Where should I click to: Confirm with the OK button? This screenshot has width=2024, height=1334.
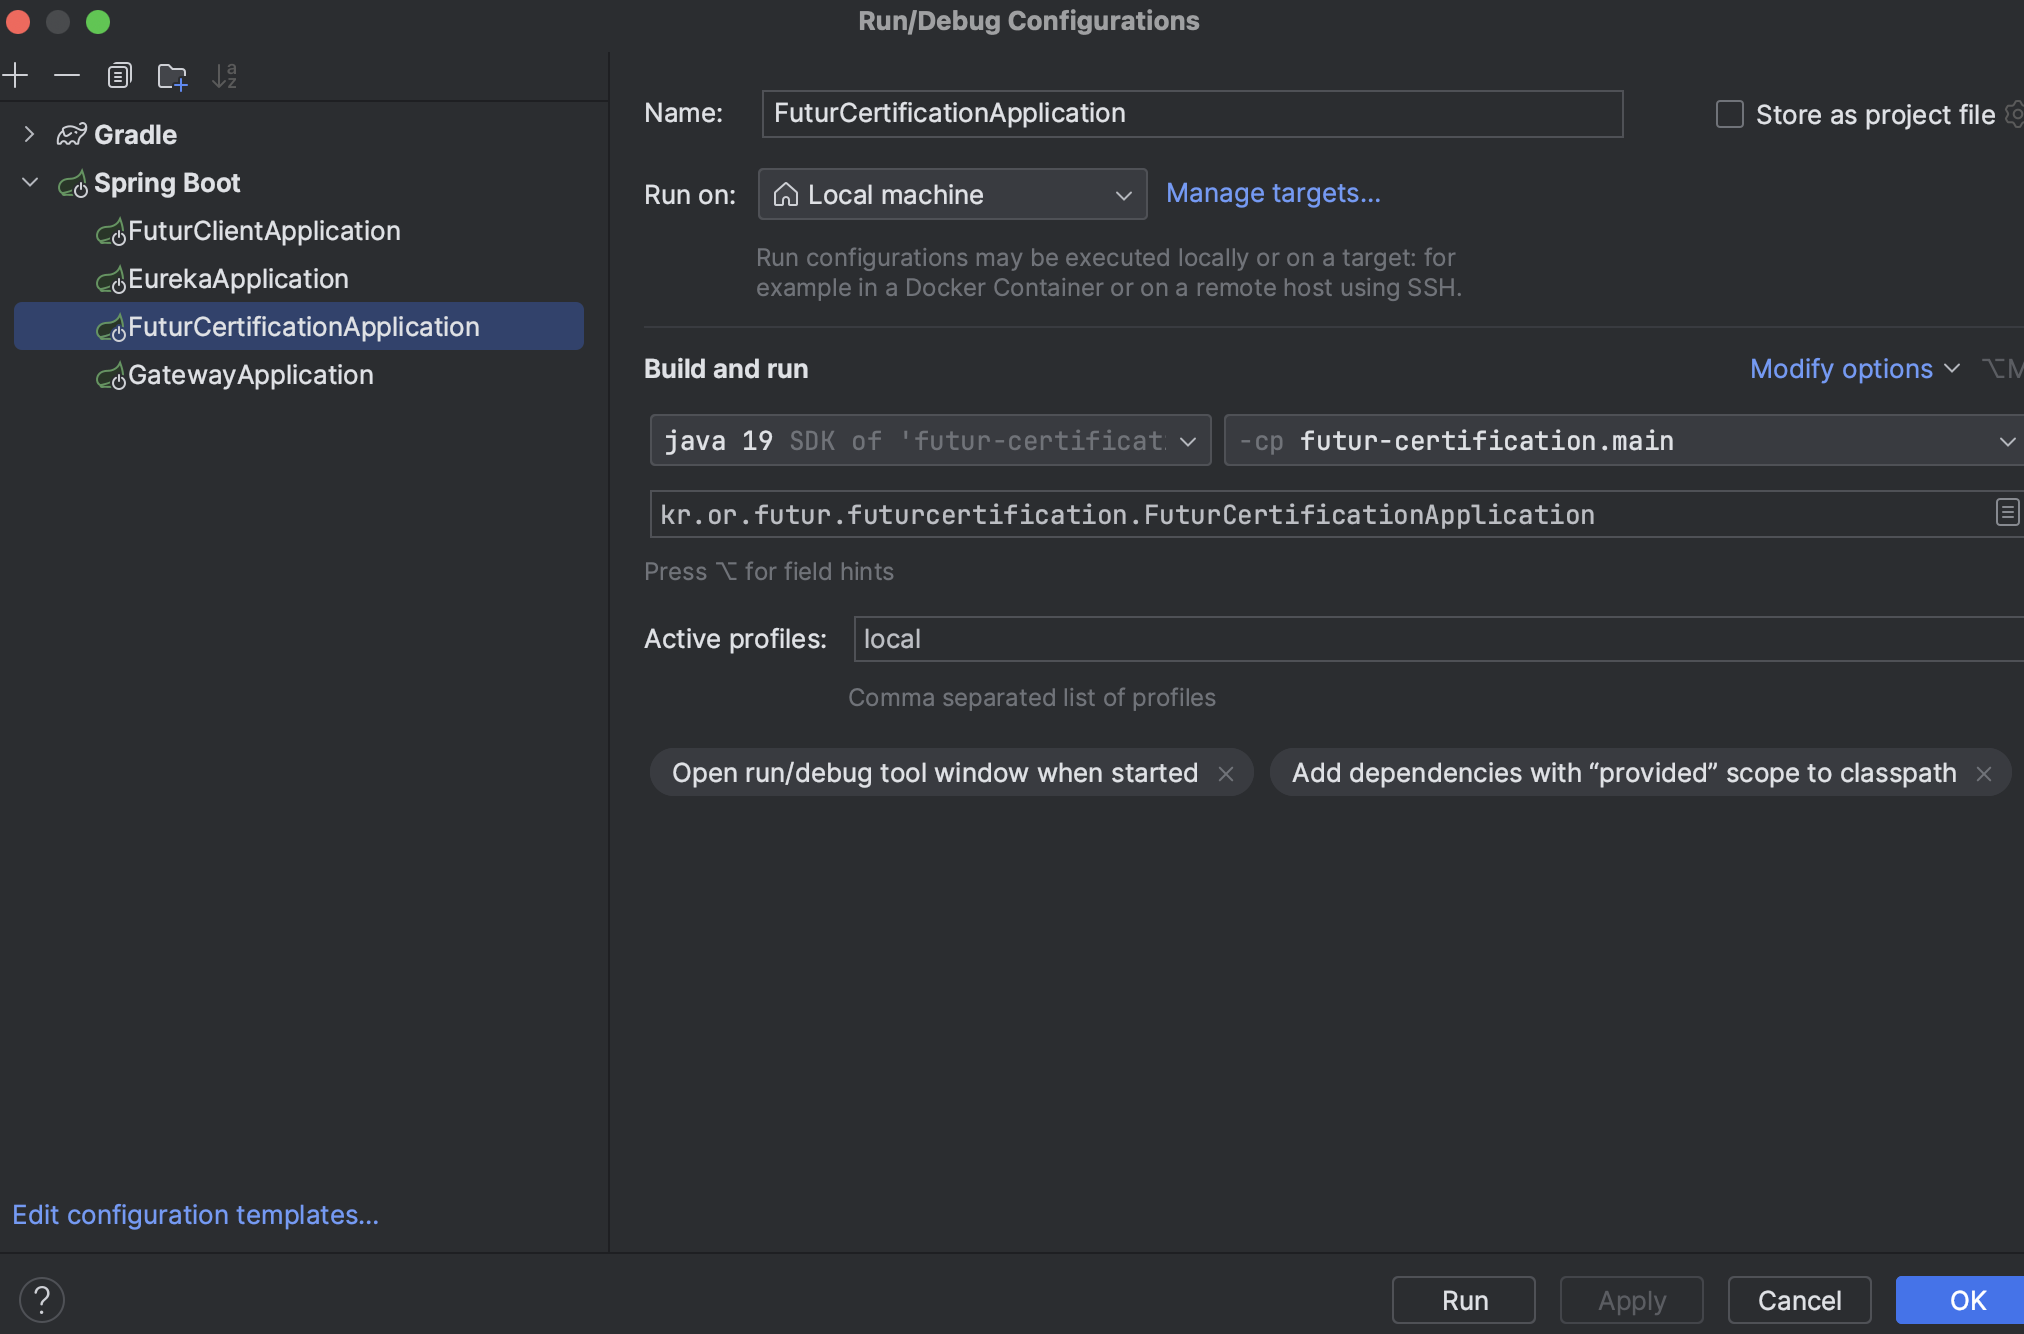tap(1960, 1300)
